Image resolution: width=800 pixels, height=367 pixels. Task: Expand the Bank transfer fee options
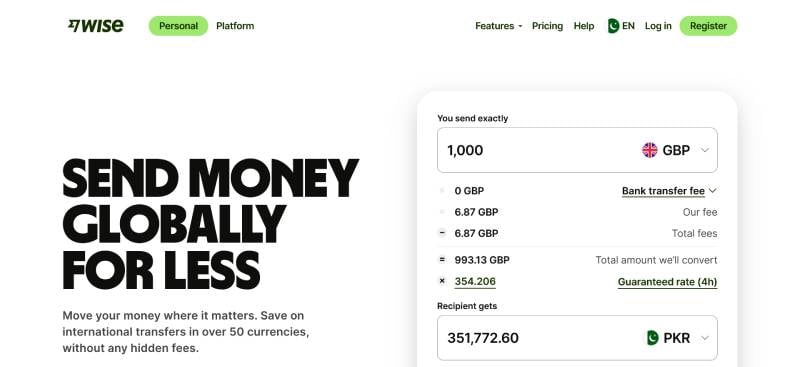[x=669, y=191]
